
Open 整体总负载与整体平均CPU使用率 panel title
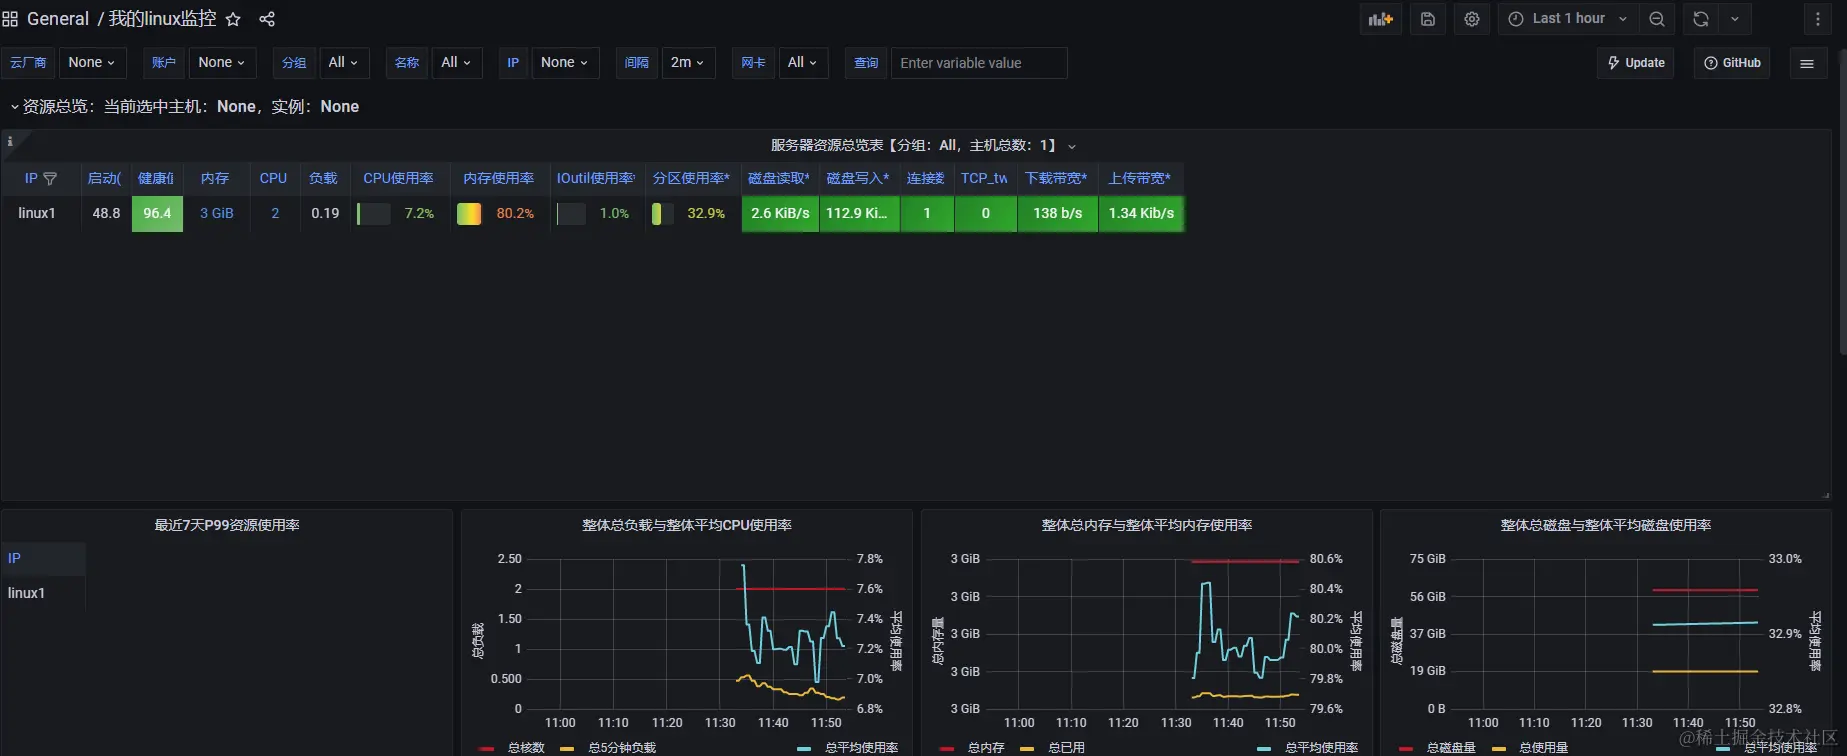tap(687, 525)
